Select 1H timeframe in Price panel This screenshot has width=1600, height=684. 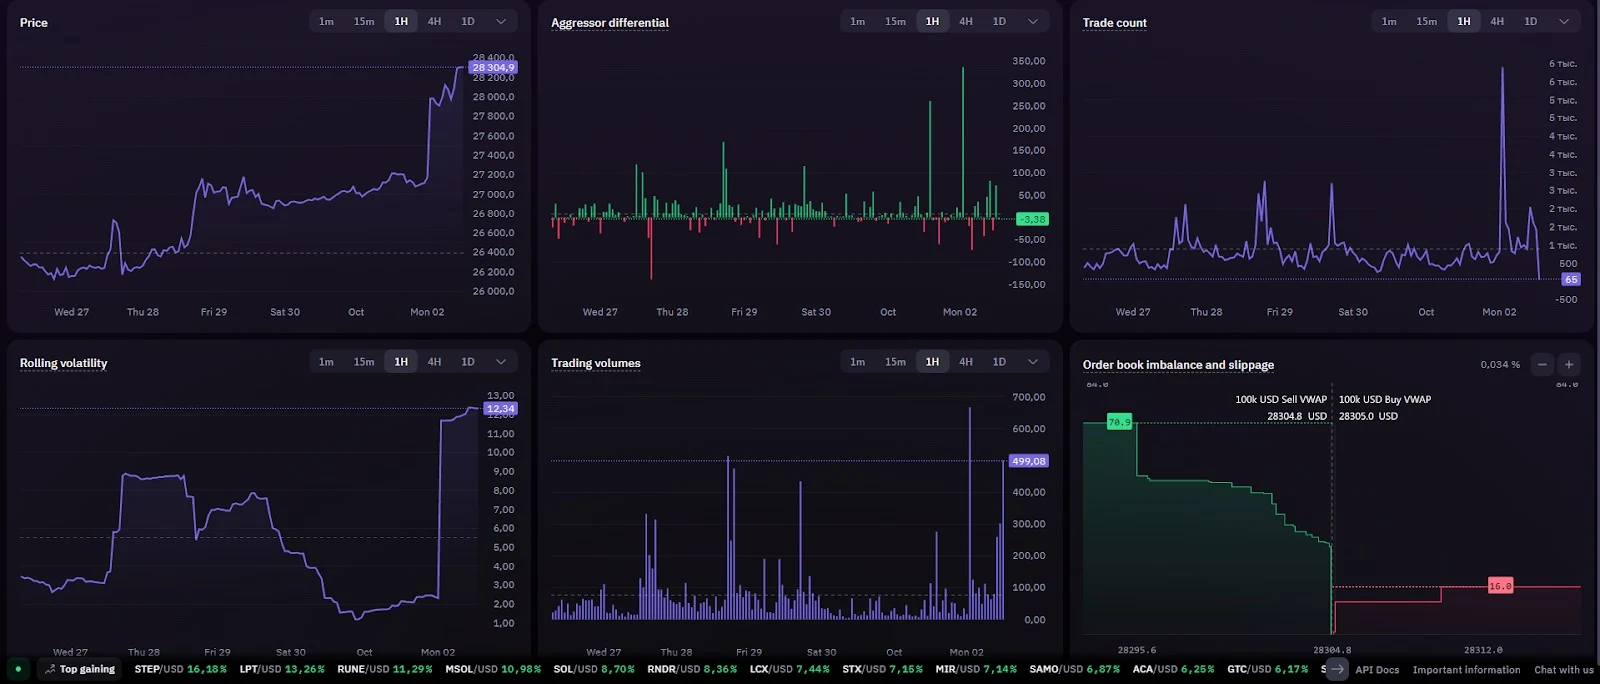[401, 21]
